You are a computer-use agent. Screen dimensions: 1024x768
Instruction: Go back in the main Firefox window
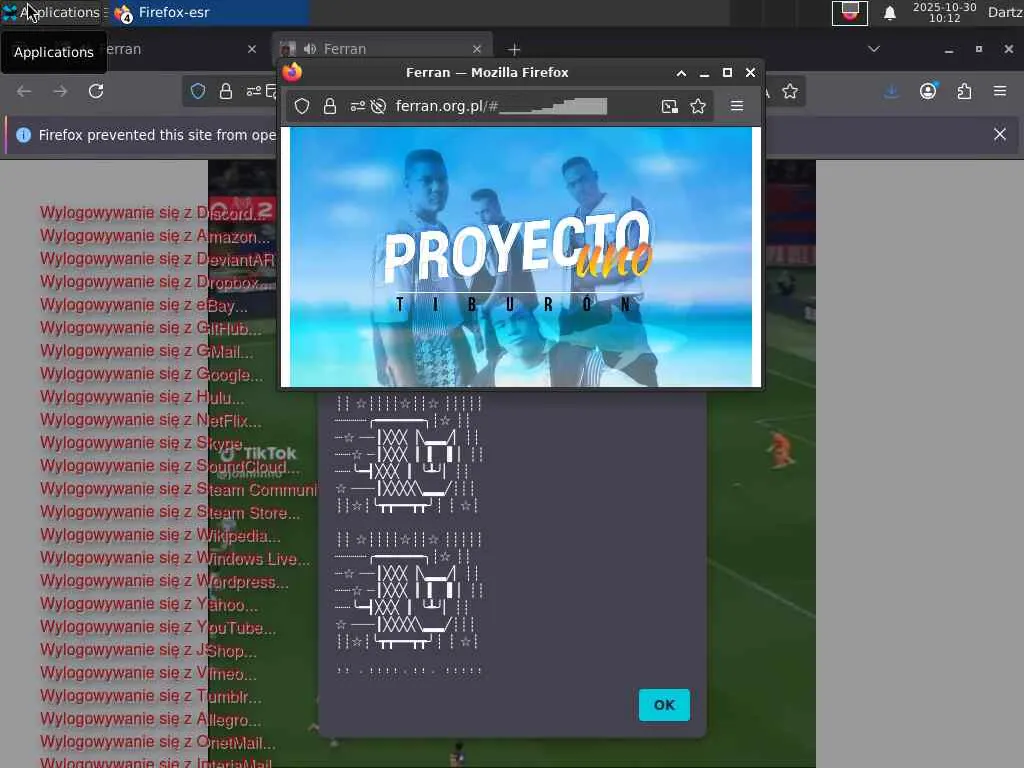point(24,91)
